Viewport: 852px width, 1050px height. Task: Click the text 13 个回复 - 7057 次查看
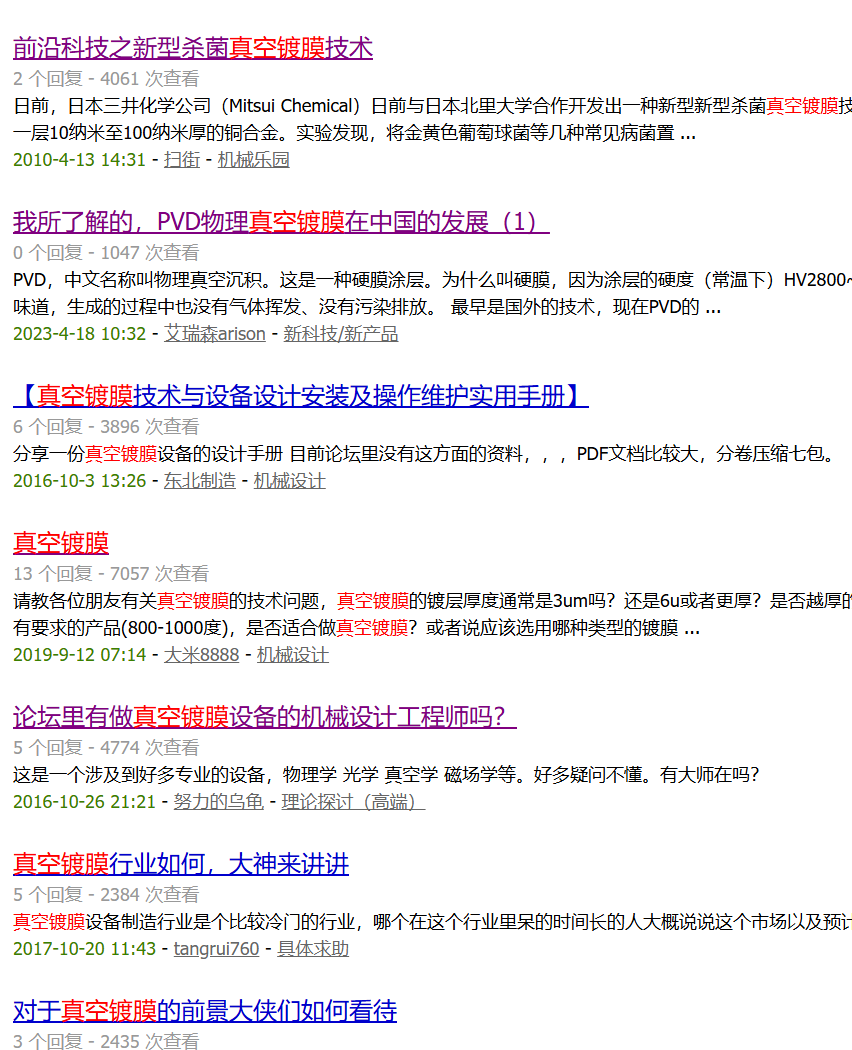click(111, 574)
